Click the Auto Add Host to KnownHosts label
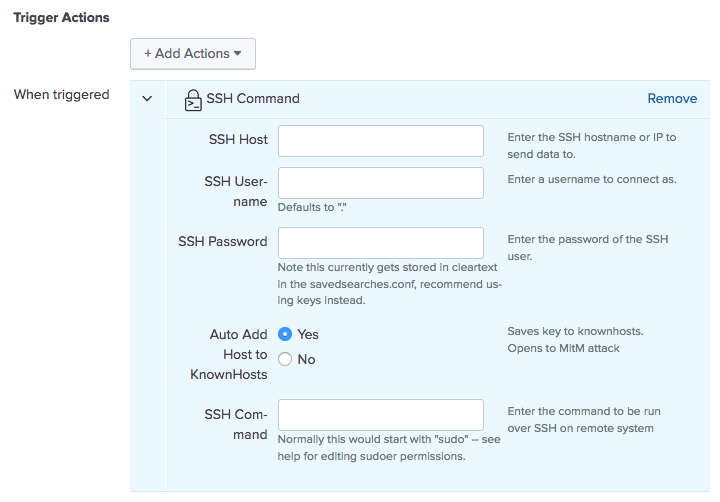Image resolution: width=720 pixels, height=502 pixels. 229,354
